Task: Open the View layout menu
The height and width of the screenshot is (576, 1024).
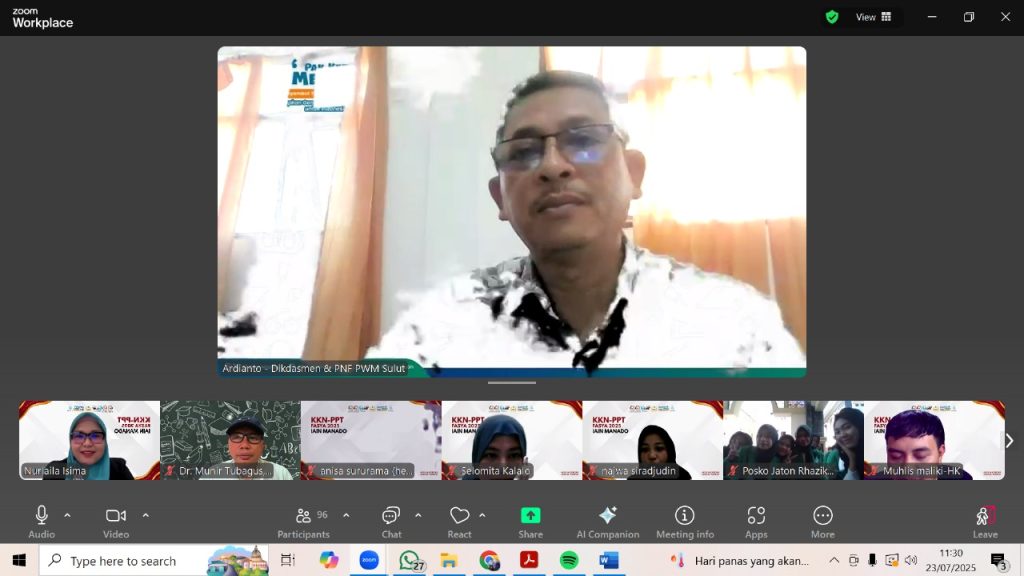Action: tap(873, 17)
